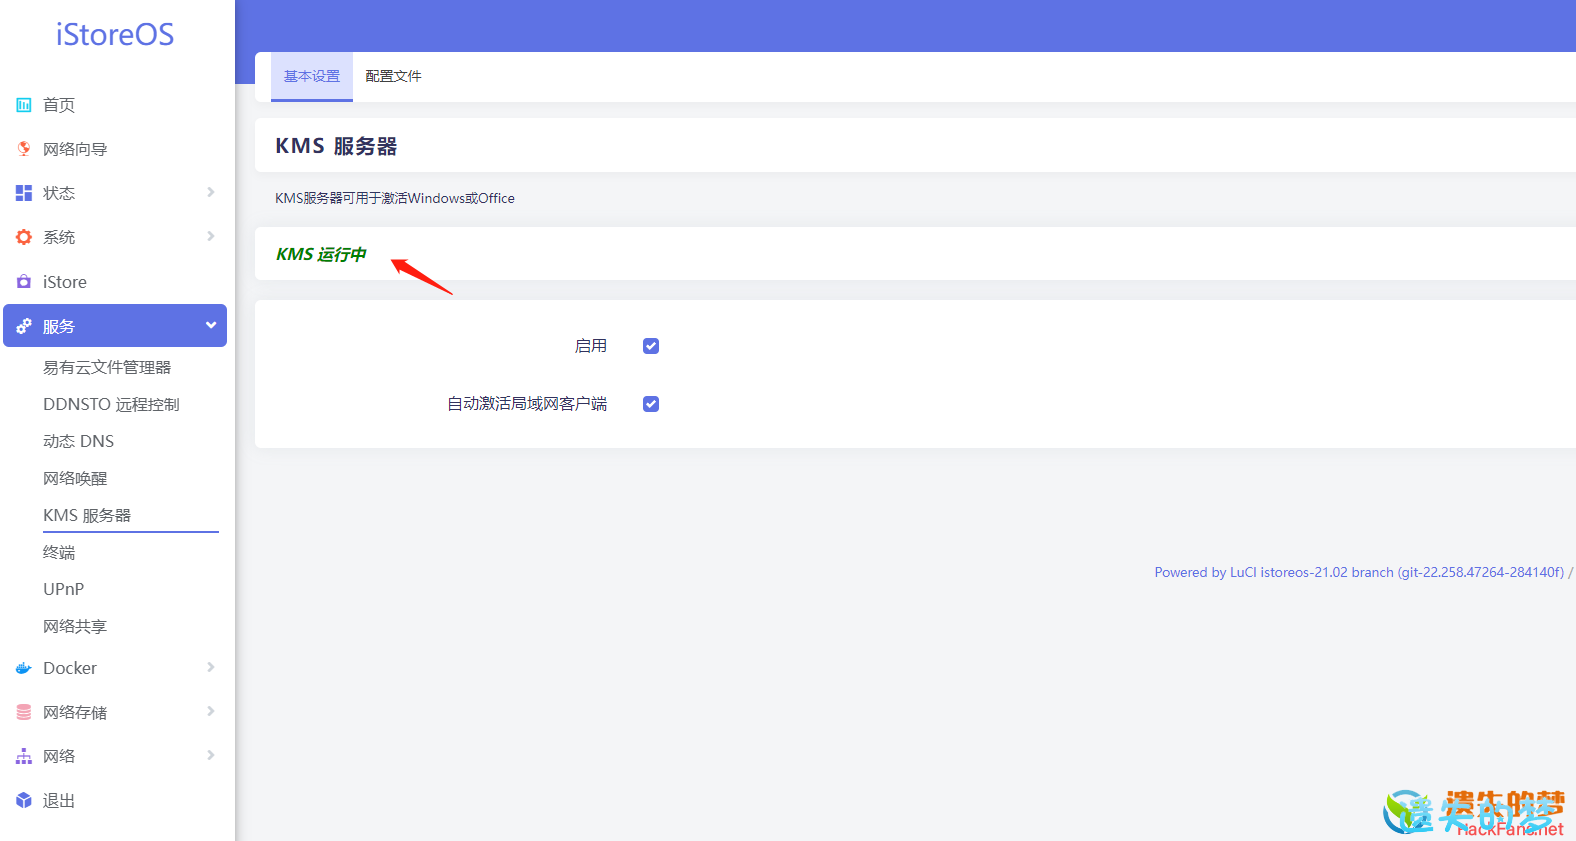Expand the 状态 menu chevron
The height and width of the screenshot is (841, 1576).
pos(211,192)
